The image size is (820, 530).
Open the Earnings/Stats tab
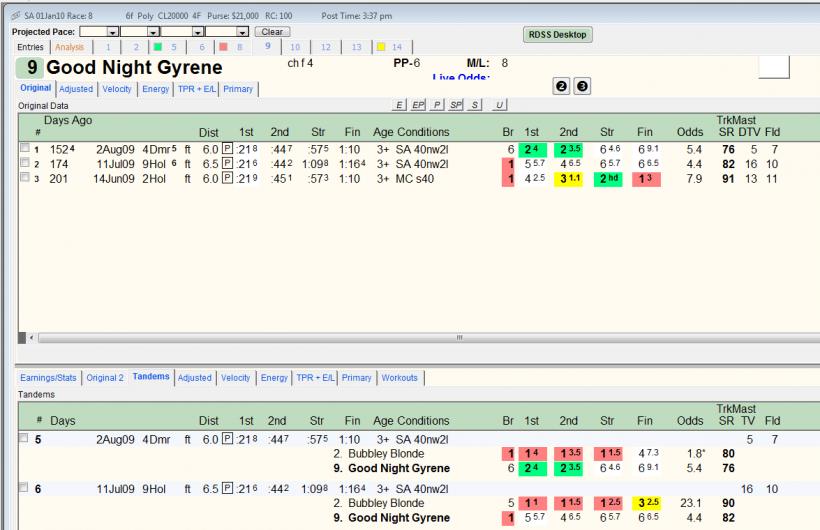click(x=48, y=378)
